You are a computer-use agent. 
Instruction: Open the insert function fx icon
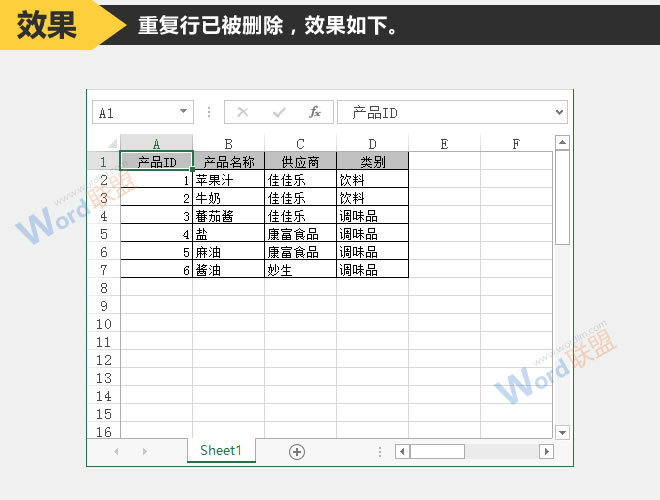(x=315, y=112)
